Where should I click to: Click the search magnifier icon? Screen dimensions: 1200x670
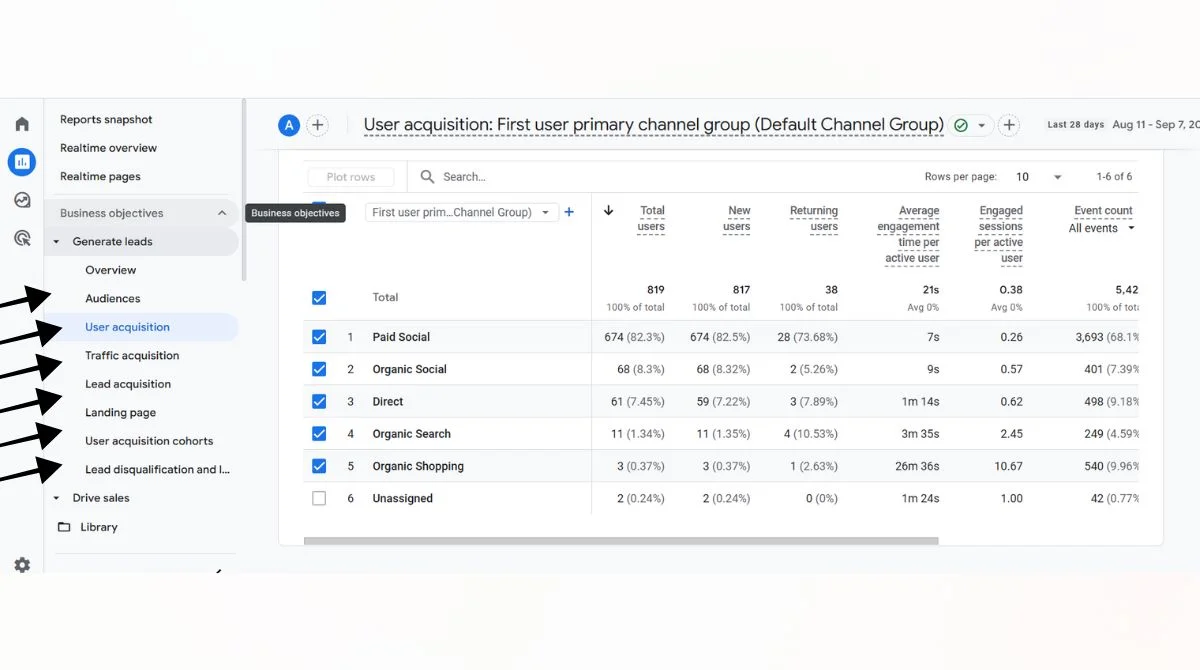point(427,177)
